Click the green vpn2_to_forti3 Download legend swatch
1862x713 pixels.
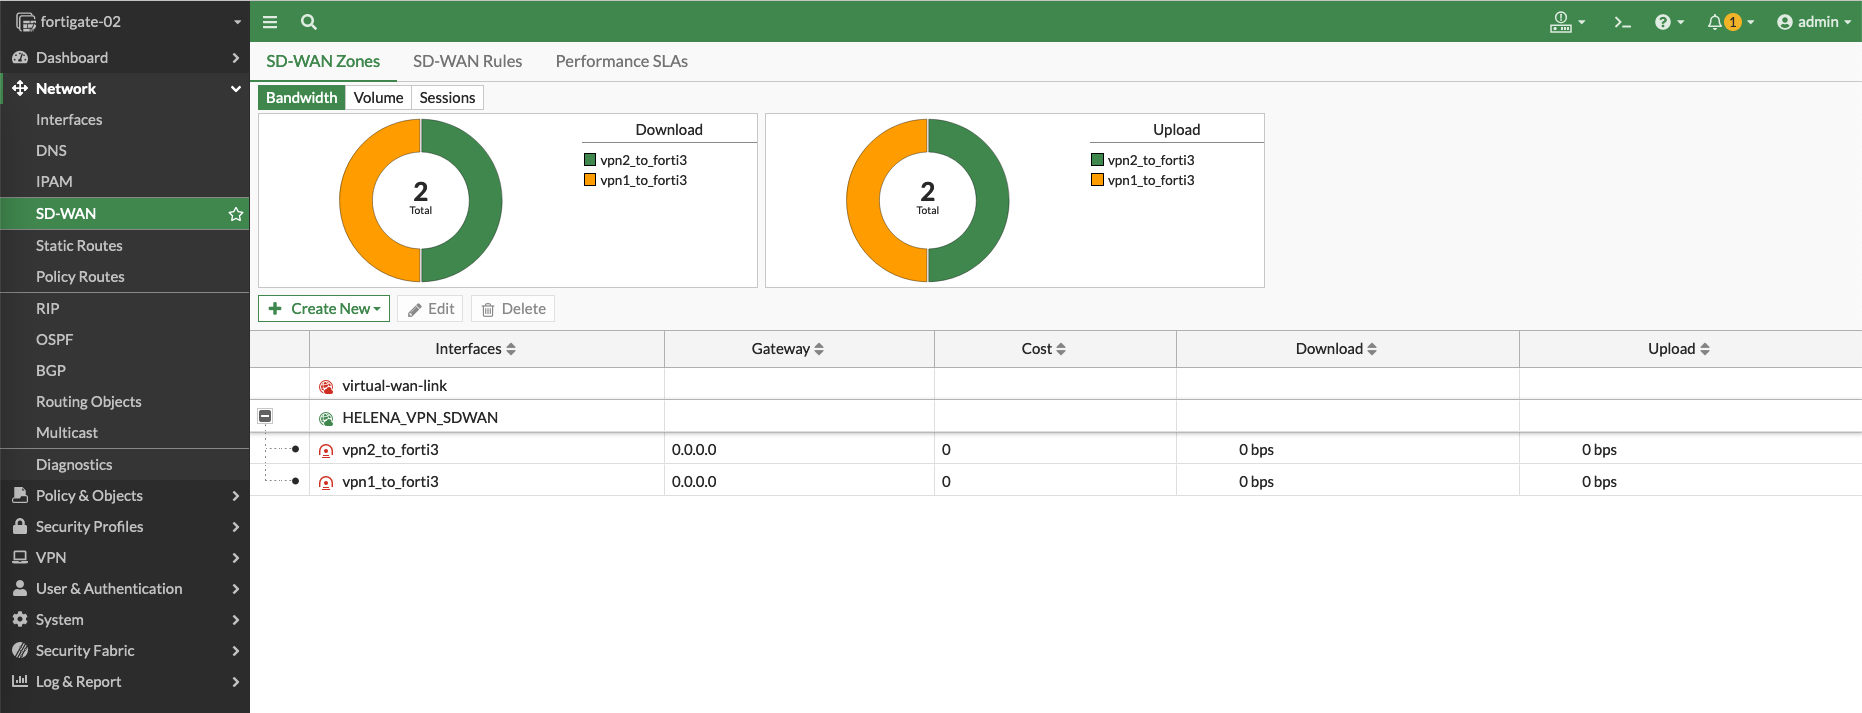[x=590, y=160]
